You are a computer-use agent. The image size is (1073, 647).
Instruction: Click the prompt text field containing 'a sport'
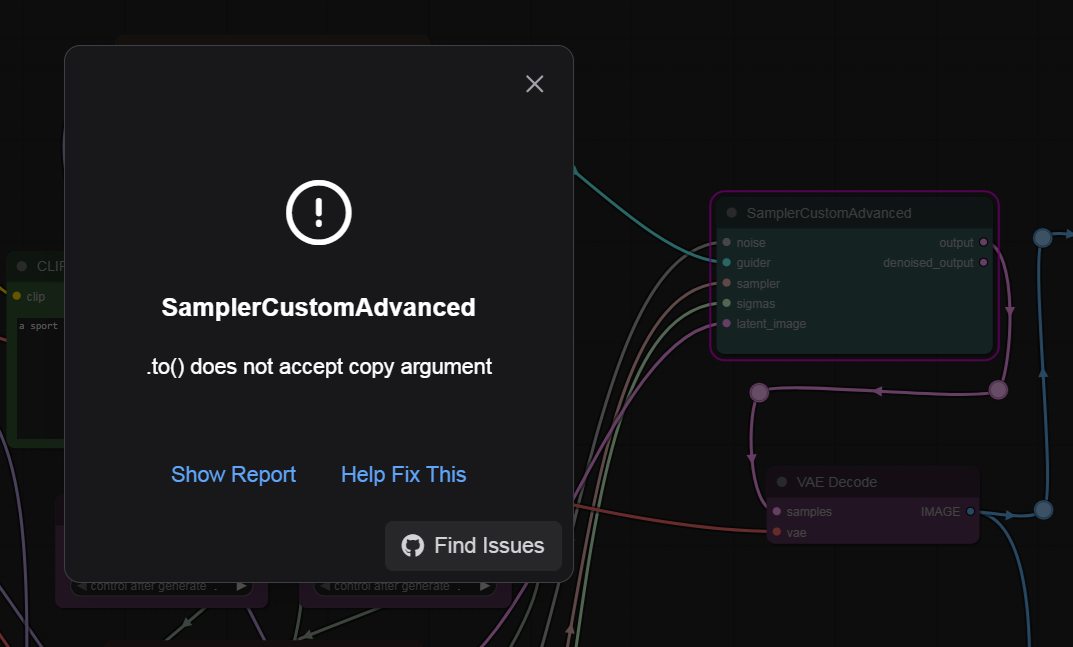pyautogui.click(x=40, y=370)
